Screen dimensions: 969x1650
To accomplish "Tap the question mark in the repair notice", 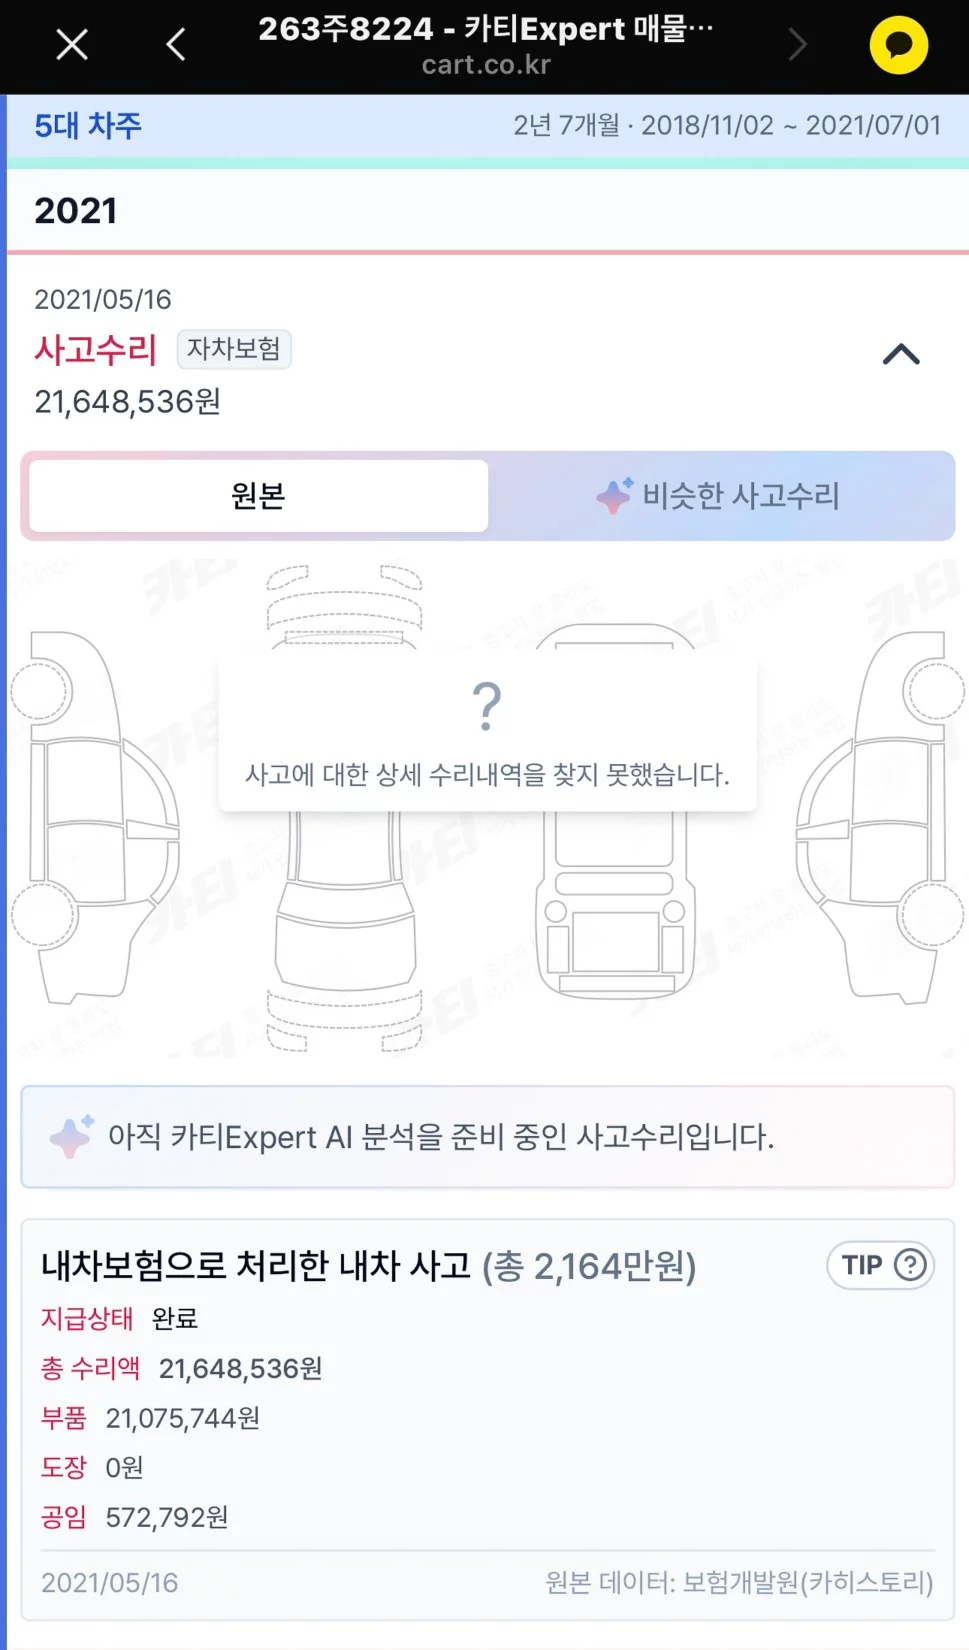I will (487, 707).
